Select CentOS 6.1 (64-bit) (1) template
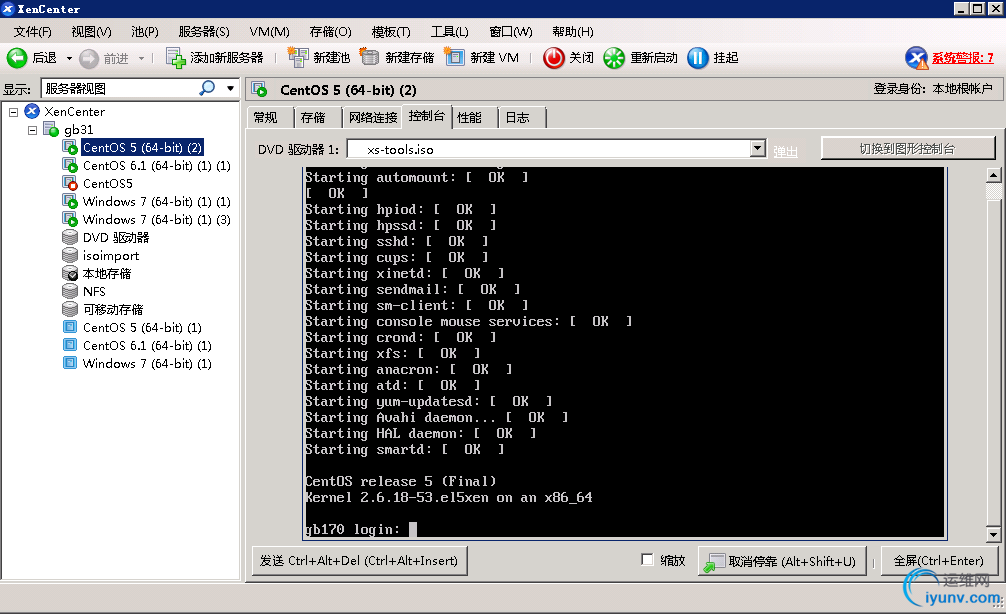 [x=147, y=345]
